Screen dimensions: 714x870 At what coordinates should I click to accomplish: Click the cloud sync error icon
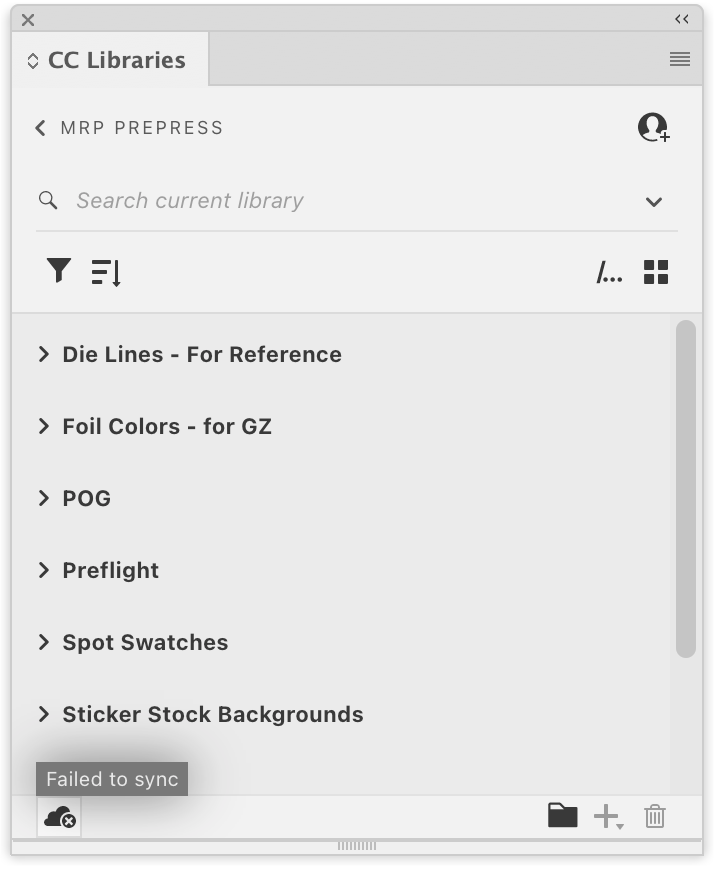point(58,817)
